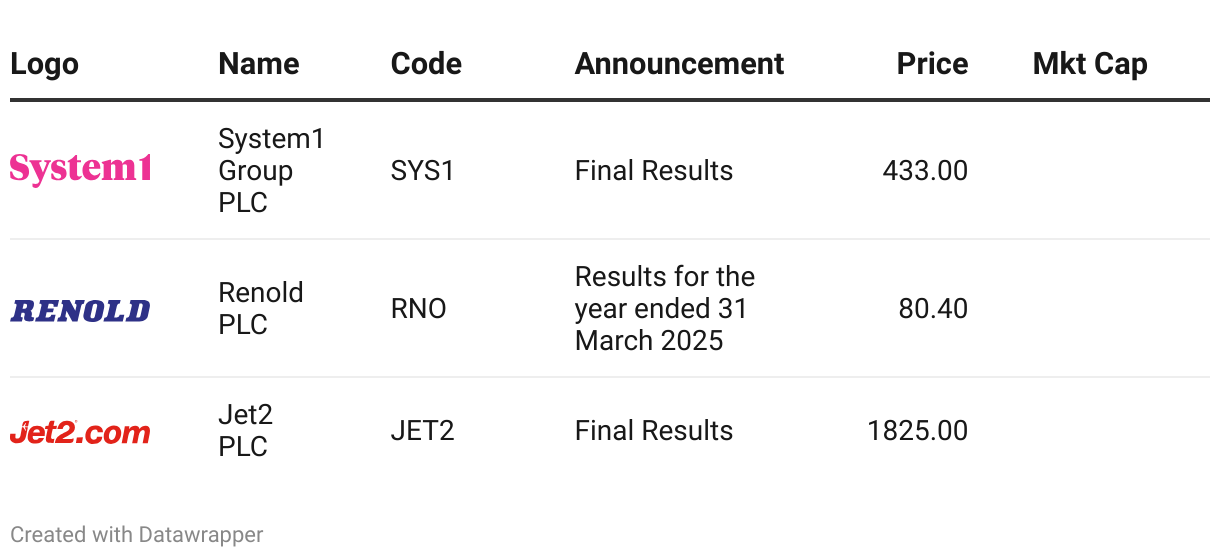Select Jet2 PLC company name
The width and height of the screenshot is (1220, 558).
pos(245,431)
